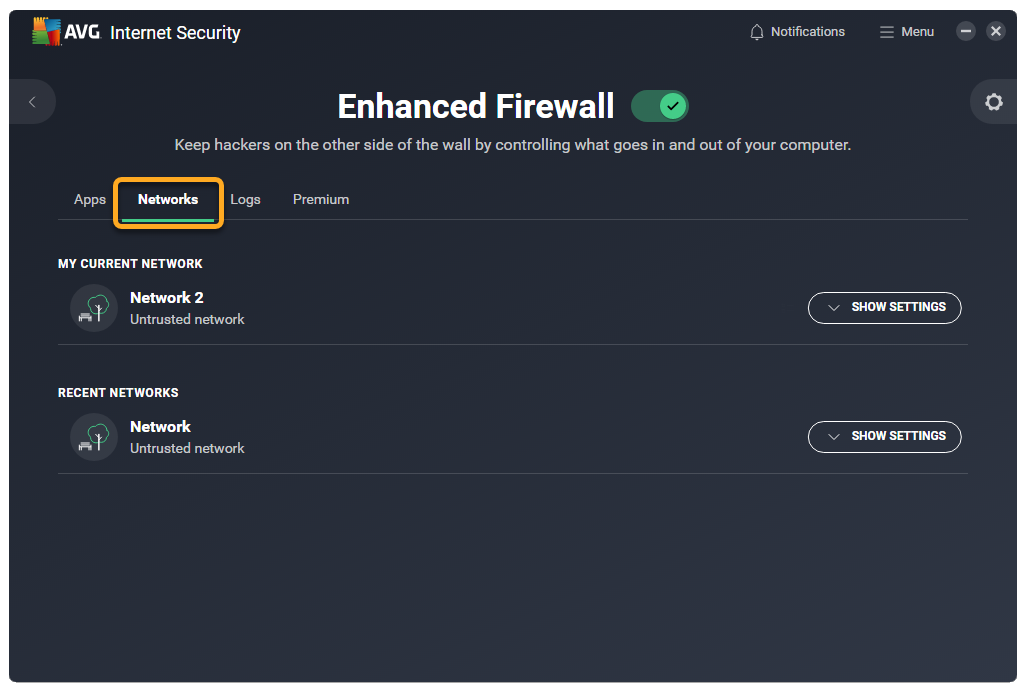Image resolution: width=1027 pixels, height=692 pixels.
Task: Open the hamburger Menu icon
Action: [886, 32]
